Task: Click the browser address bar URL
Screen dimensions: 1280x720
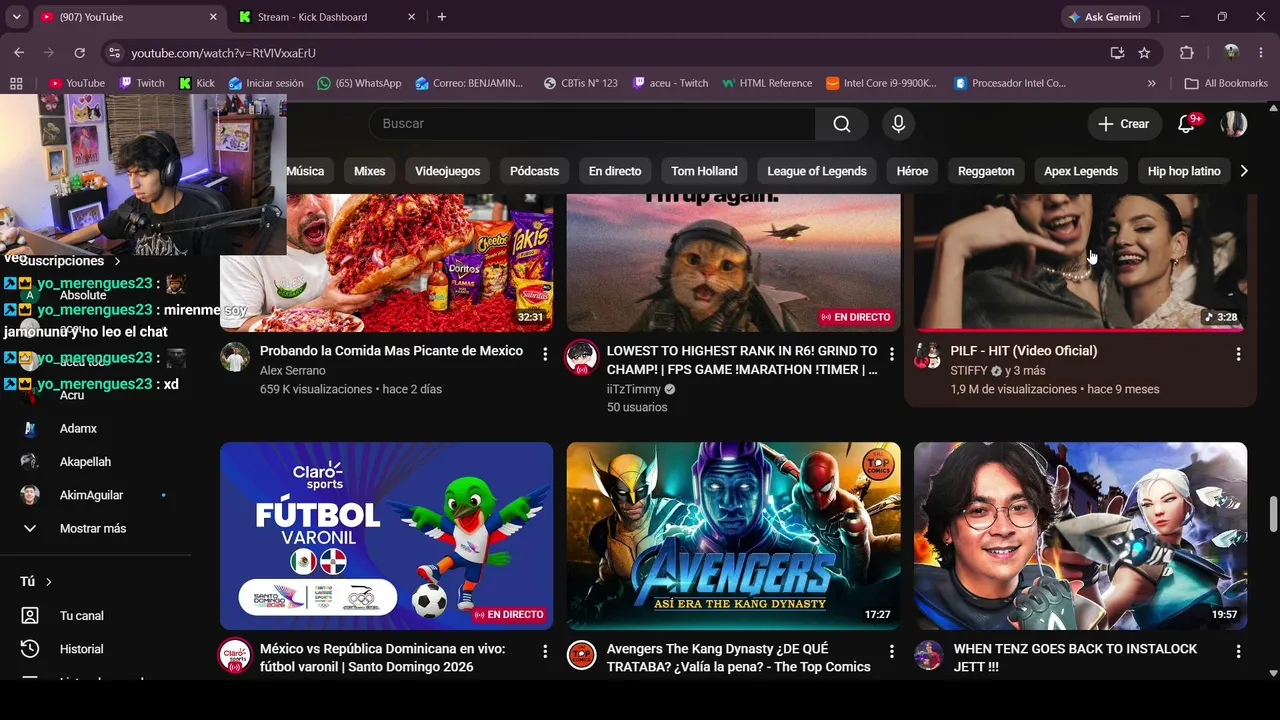Action: pyautogui.click(x=223, y=53)
